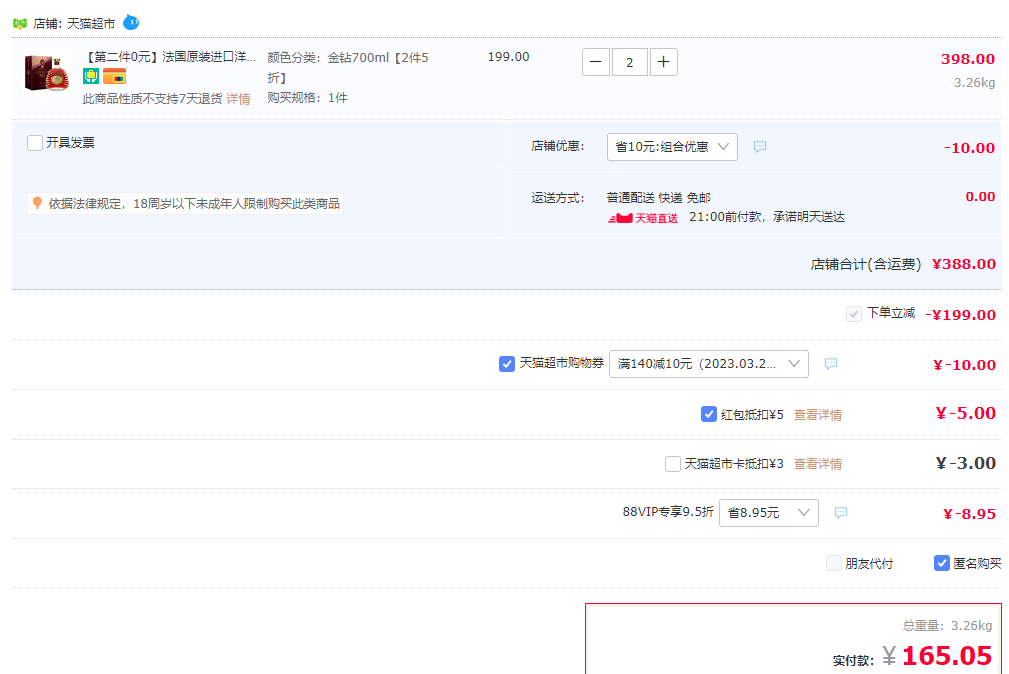
Task: Click the ¥-8.95 VIP discount amount
Action: pyautogui.click(x=969, y=514)
